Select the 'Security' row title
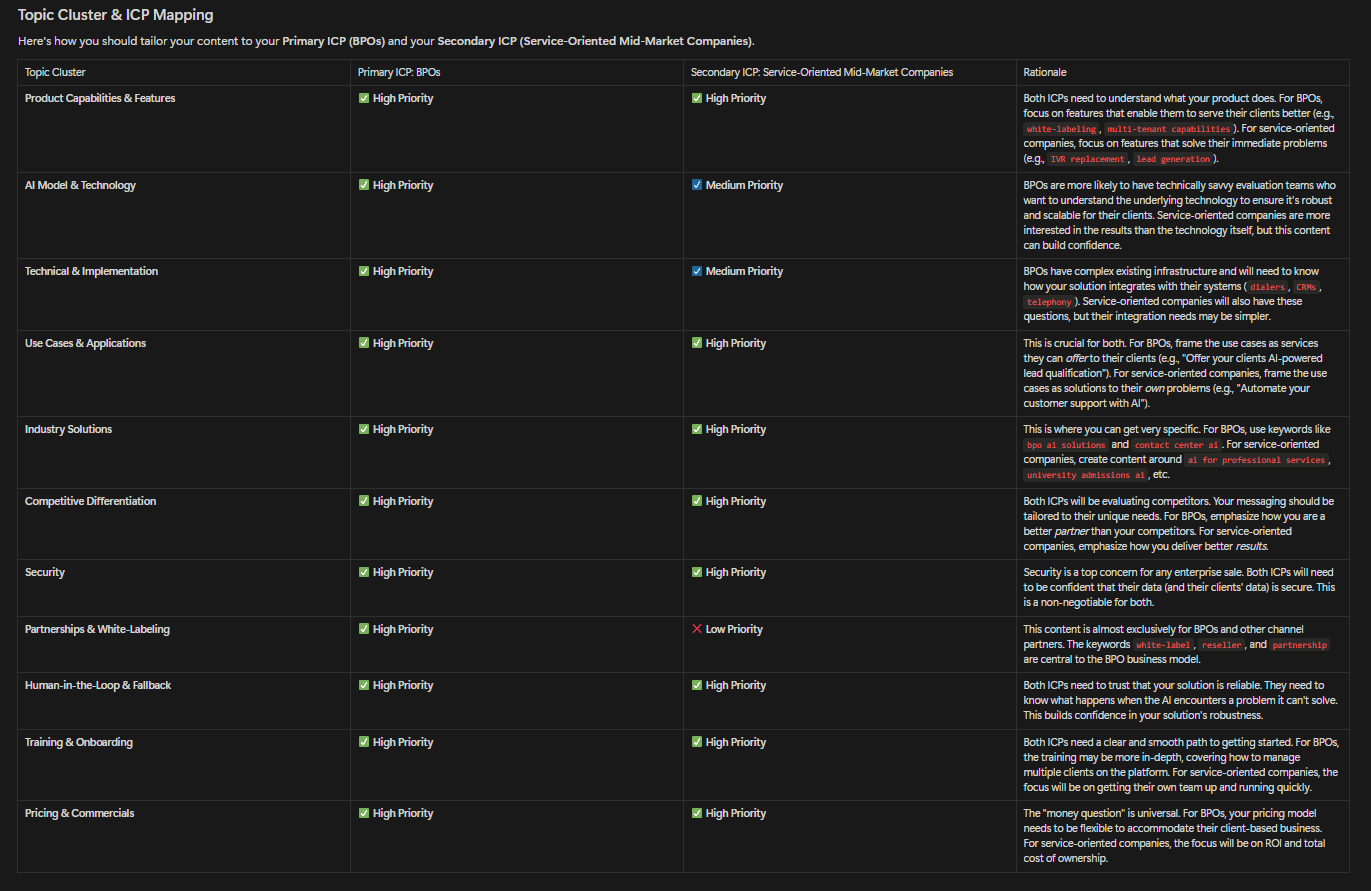This screenshot has width=1371, height=891. click(45, 572)
